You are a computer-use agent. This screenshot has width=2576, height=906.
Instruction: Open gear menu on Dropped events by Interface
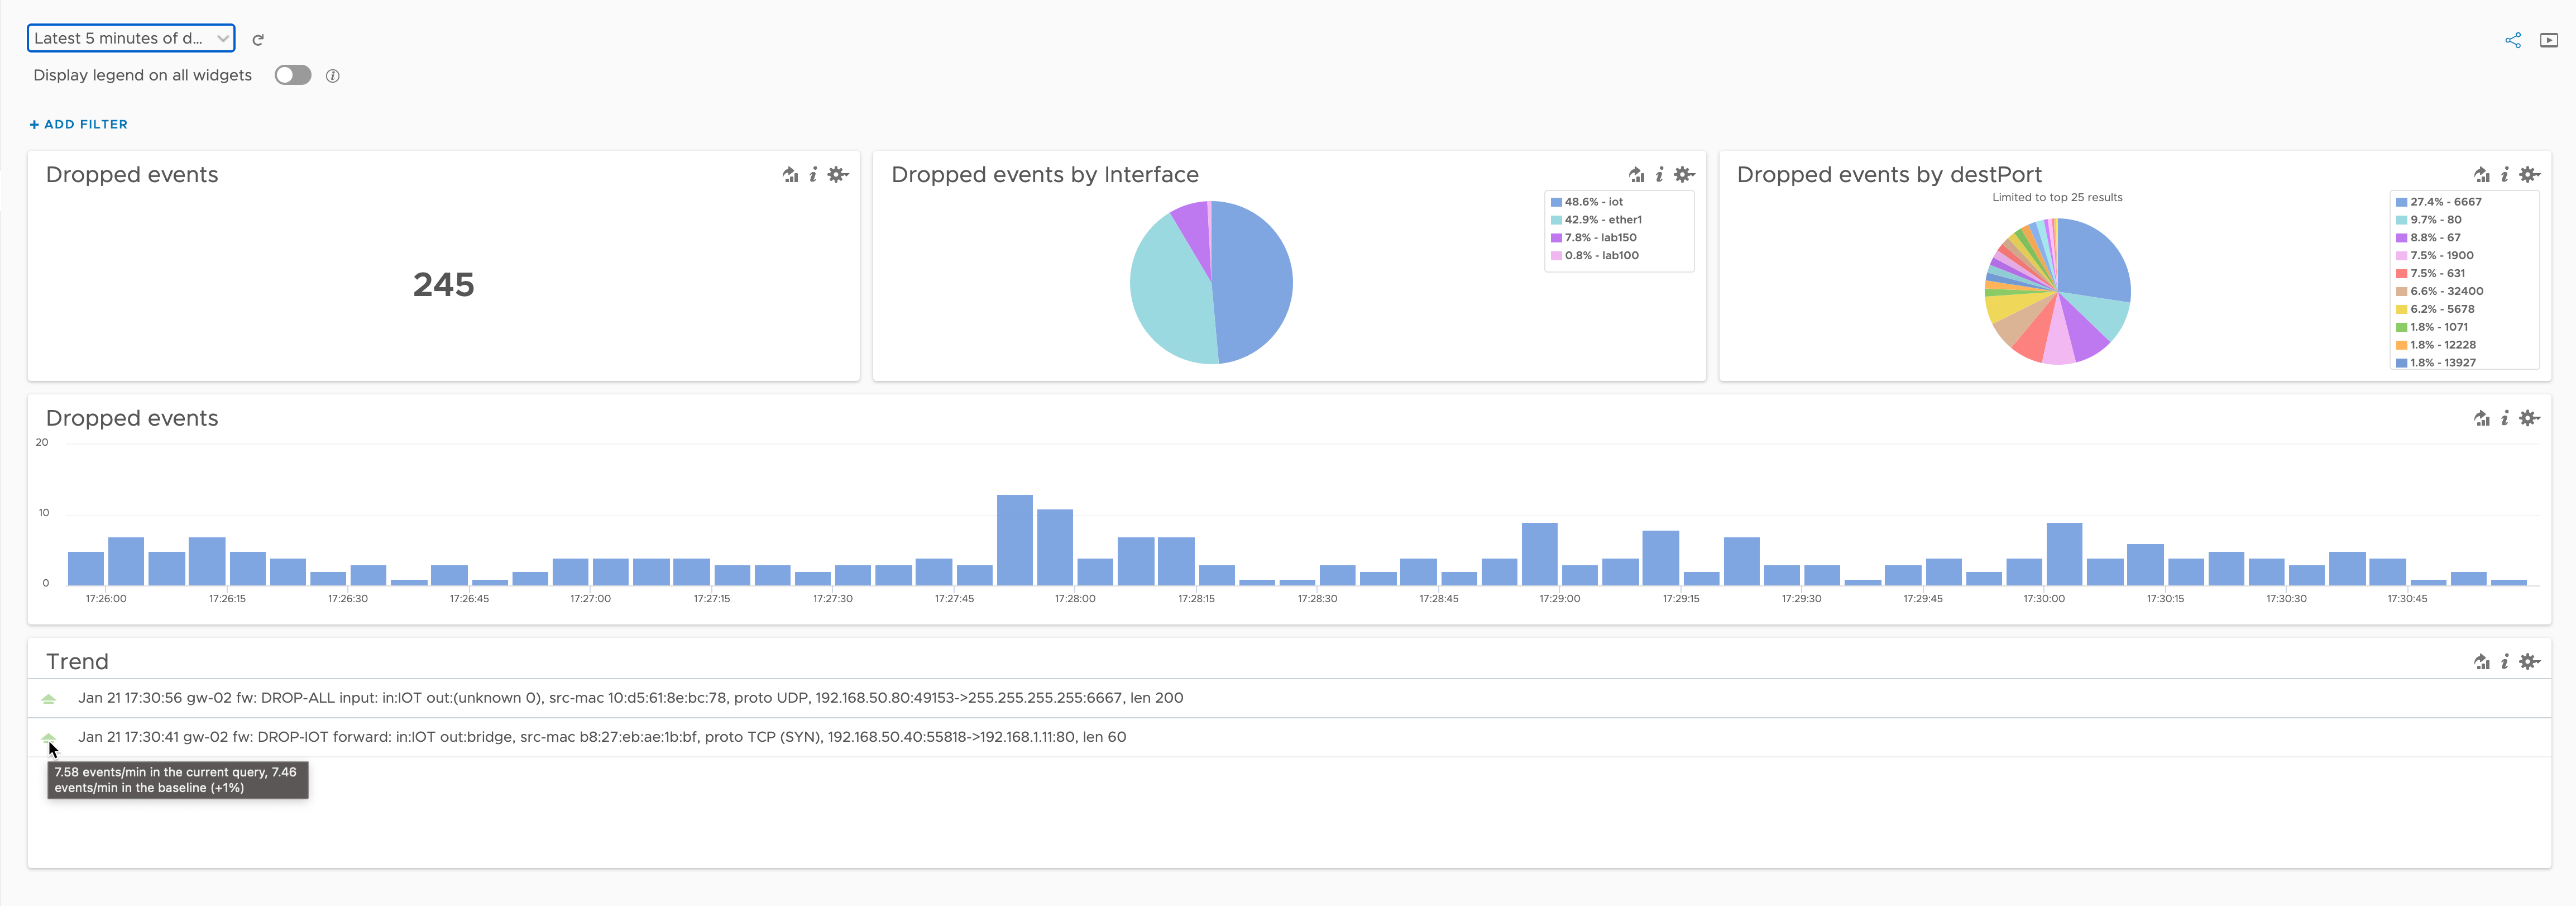click(x=1684, y=175)
